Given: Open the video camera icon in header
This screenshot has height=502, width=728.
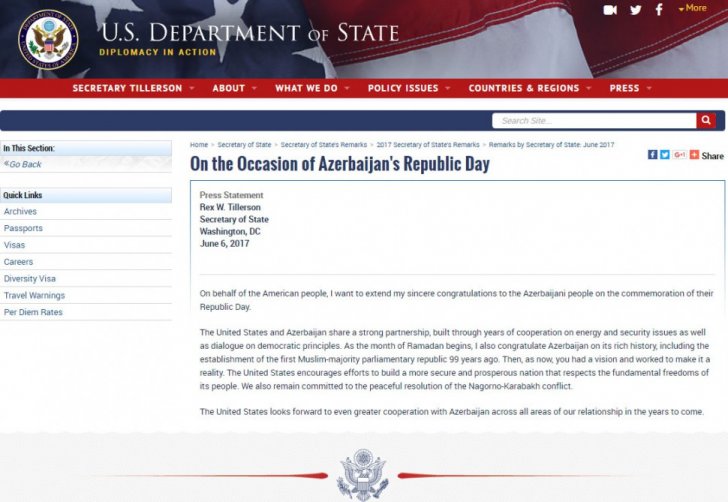Looking at the screenshot, I should click(610, 10).
